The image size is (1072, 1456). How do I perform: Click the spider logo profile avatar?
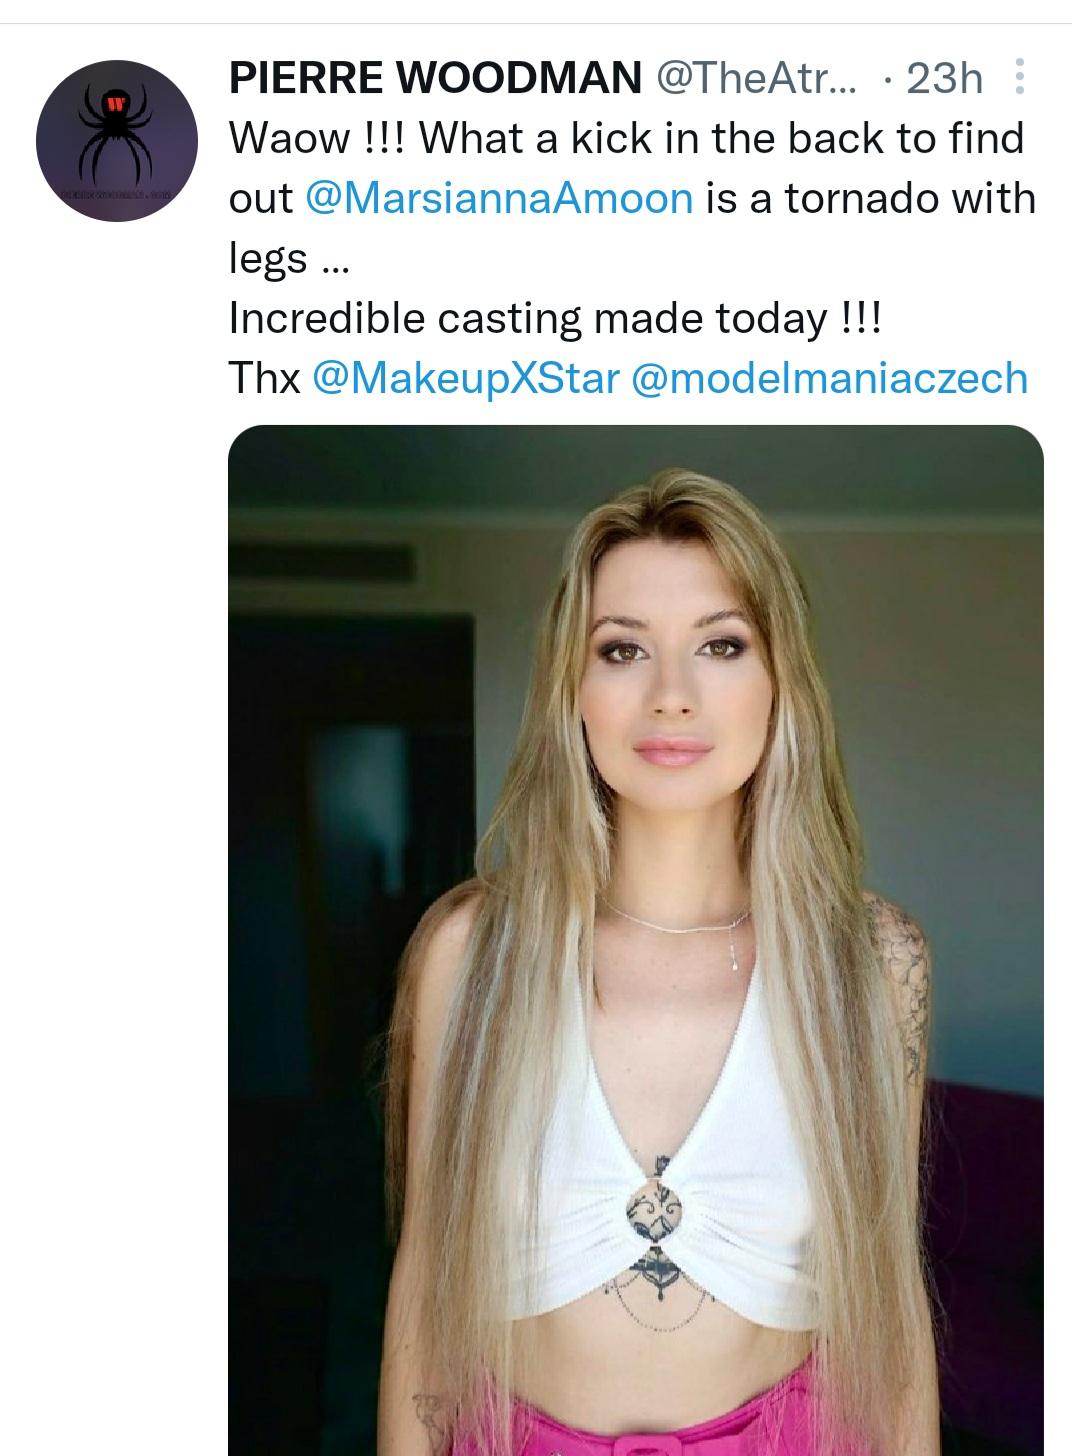(117, 141)
